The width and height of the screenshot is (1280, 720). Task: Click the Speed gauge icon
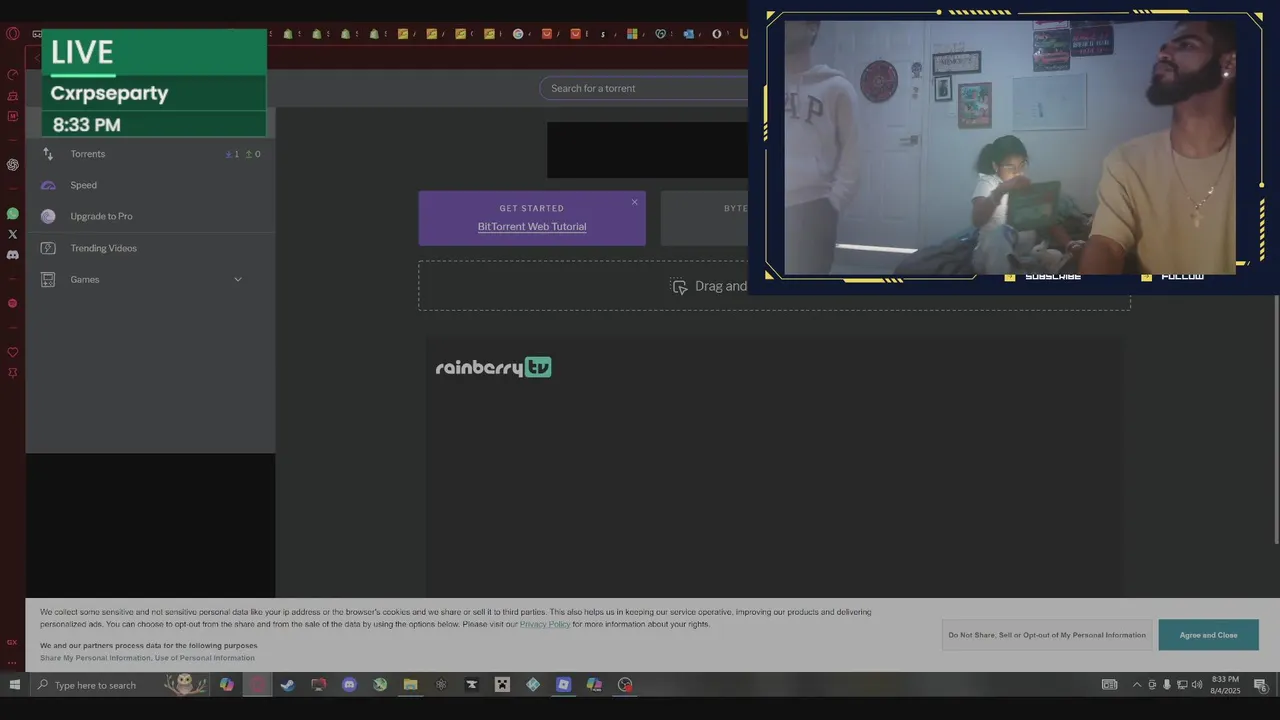tap(48, 185)
